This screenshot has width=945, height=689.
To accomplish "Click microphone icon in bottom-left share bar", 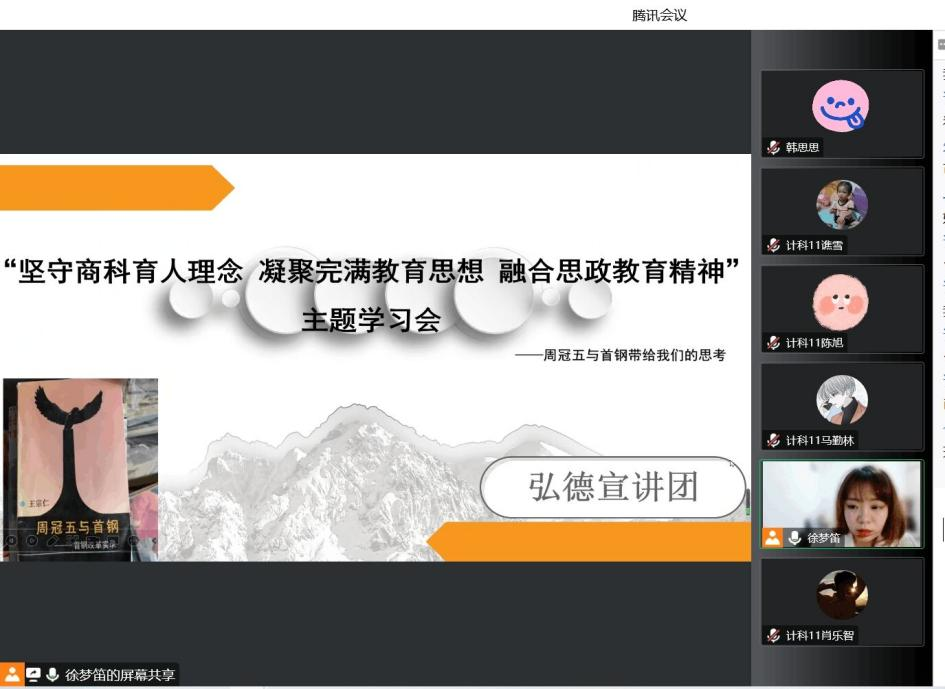I will [x=53, y=675].
